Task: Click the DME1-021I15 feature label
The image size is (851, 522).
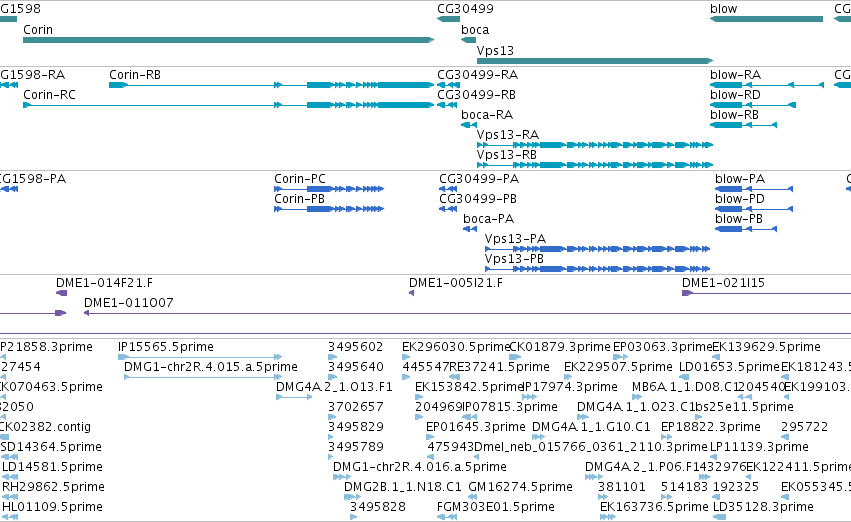Action: pyautogui.click(x=723, y=283)
